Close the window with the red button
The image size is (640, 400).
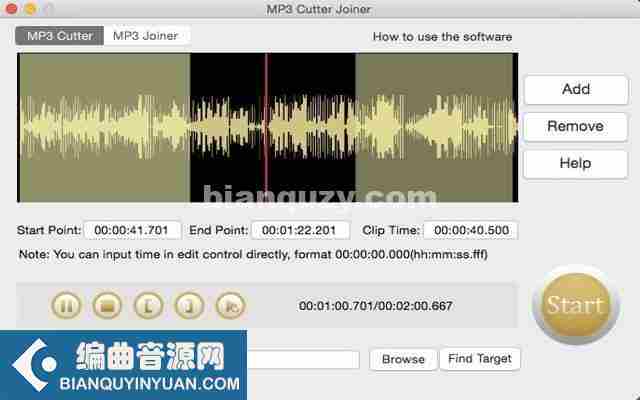tap(11, 9)
